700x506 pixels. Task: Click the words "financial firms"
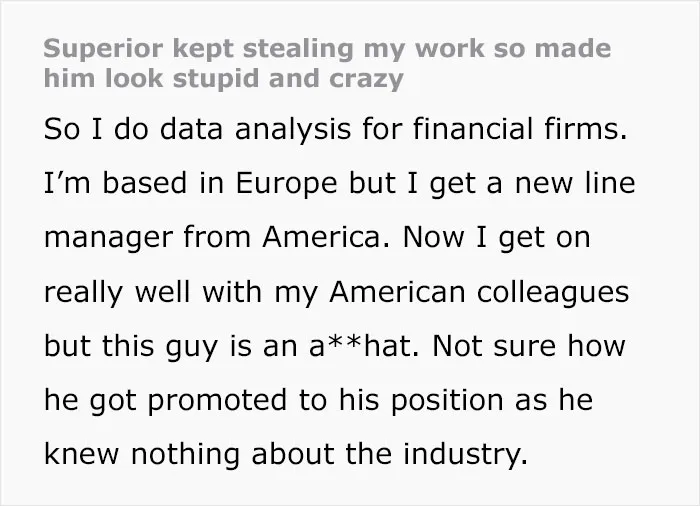point(520,129)
